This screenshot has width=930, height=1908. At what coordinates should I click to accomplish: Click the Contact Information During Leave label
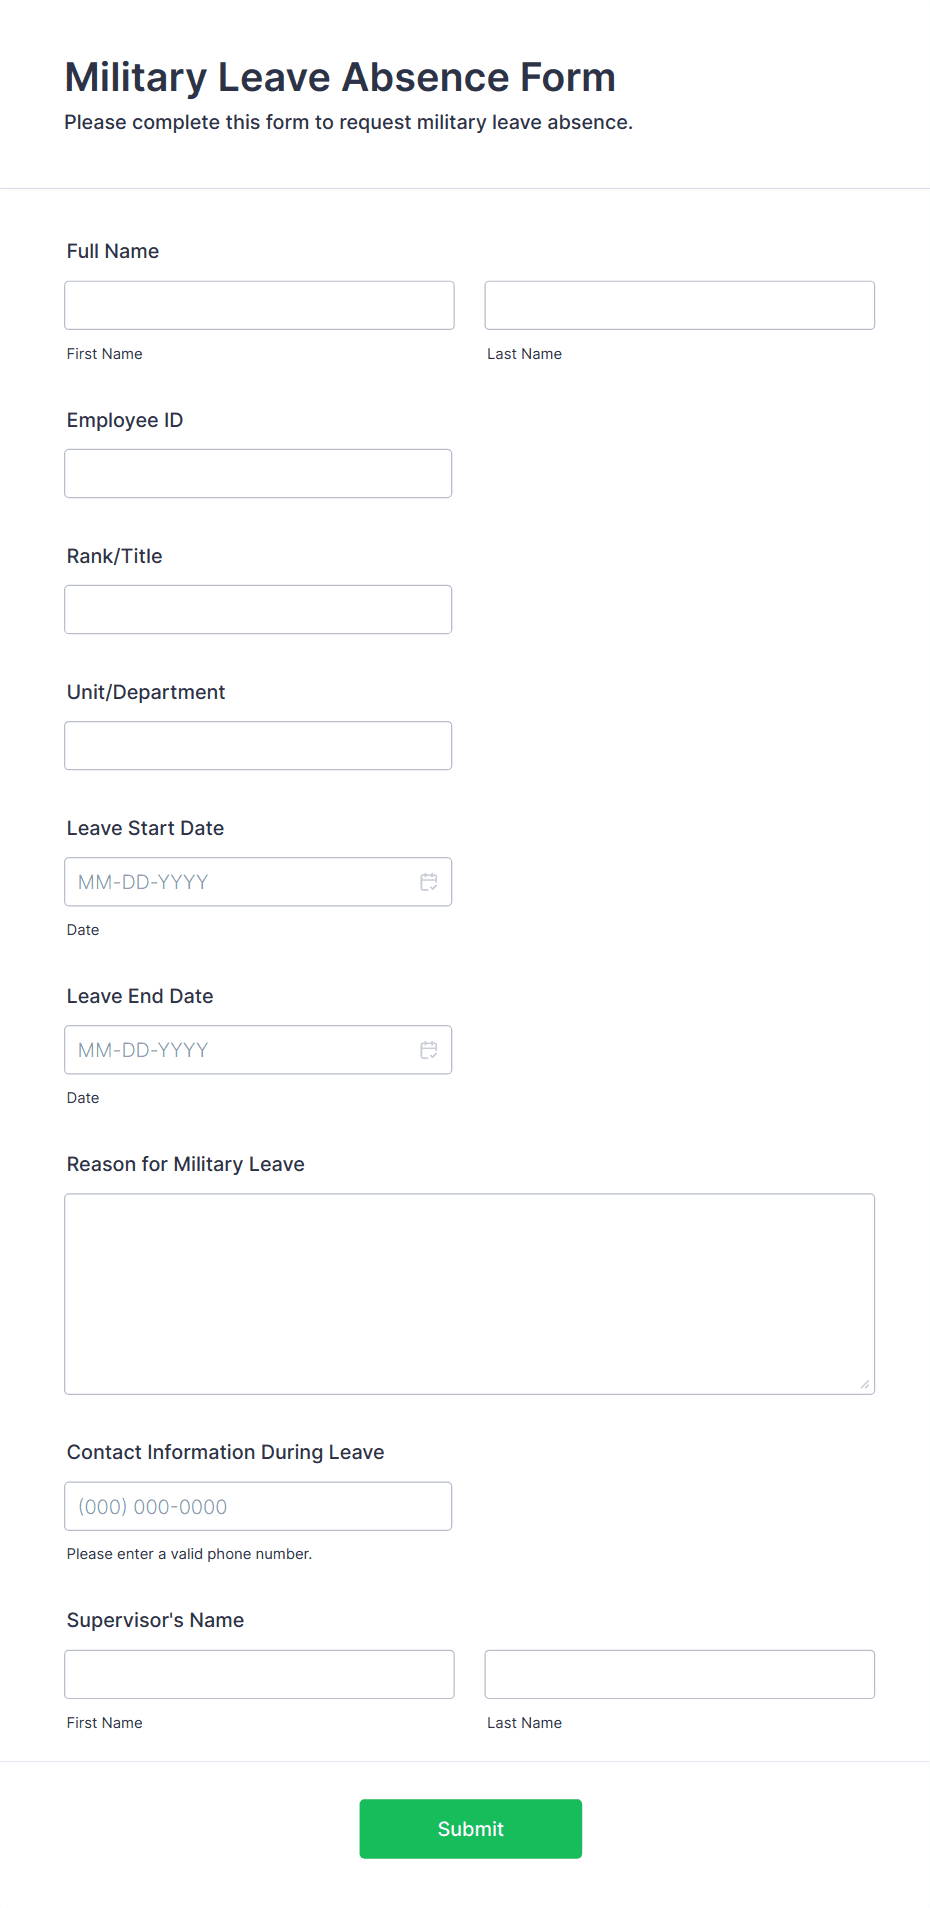(x=225, y=1452)
